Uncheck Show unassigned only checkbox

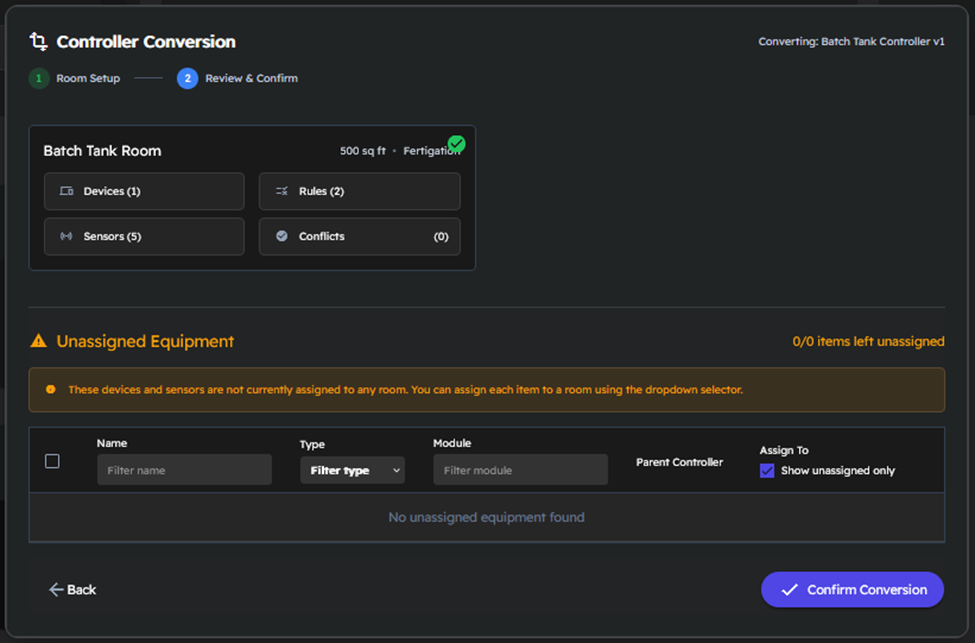tap(767, 471)
